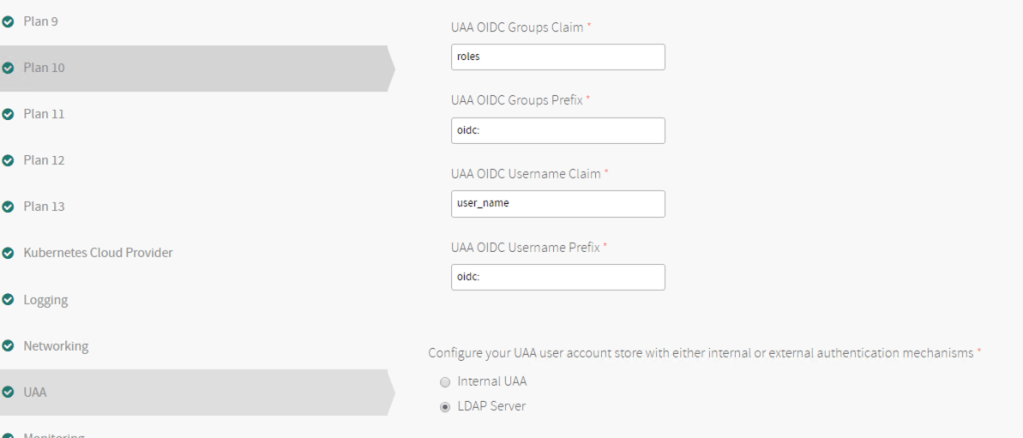Image resolution: width=1023 pixels, height=438 pixels.
Task: Open the Logging configuration section
Action: pos(46,300)
